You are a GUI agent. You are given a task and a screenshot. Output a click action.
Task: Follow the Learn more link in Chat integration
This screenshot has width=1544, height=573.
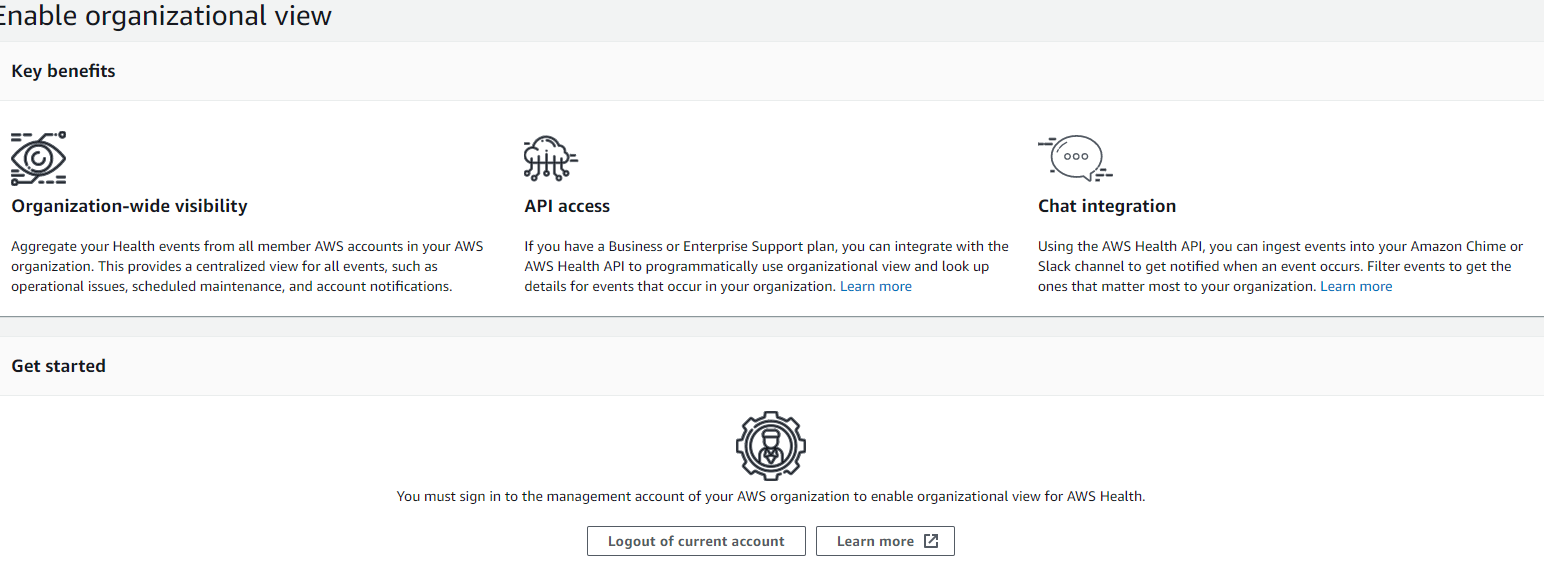click(1356, 286)
